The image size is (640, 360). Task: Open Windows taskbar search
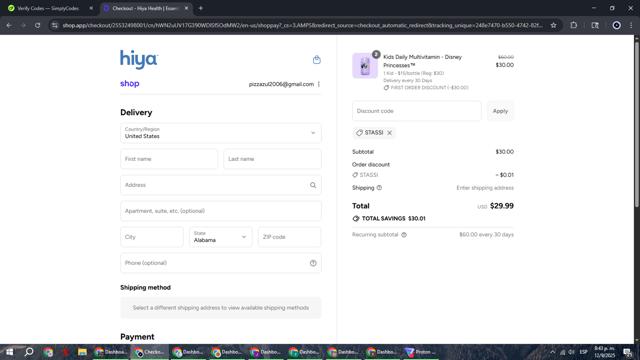(29, 352)
